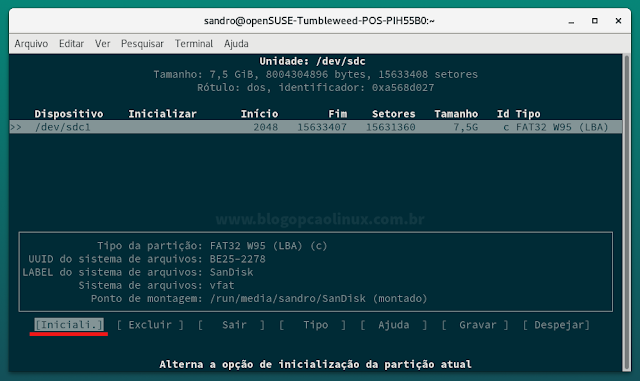Open the Pesquisar menu
The image size is (640, 381).
[x=142, y=44]
